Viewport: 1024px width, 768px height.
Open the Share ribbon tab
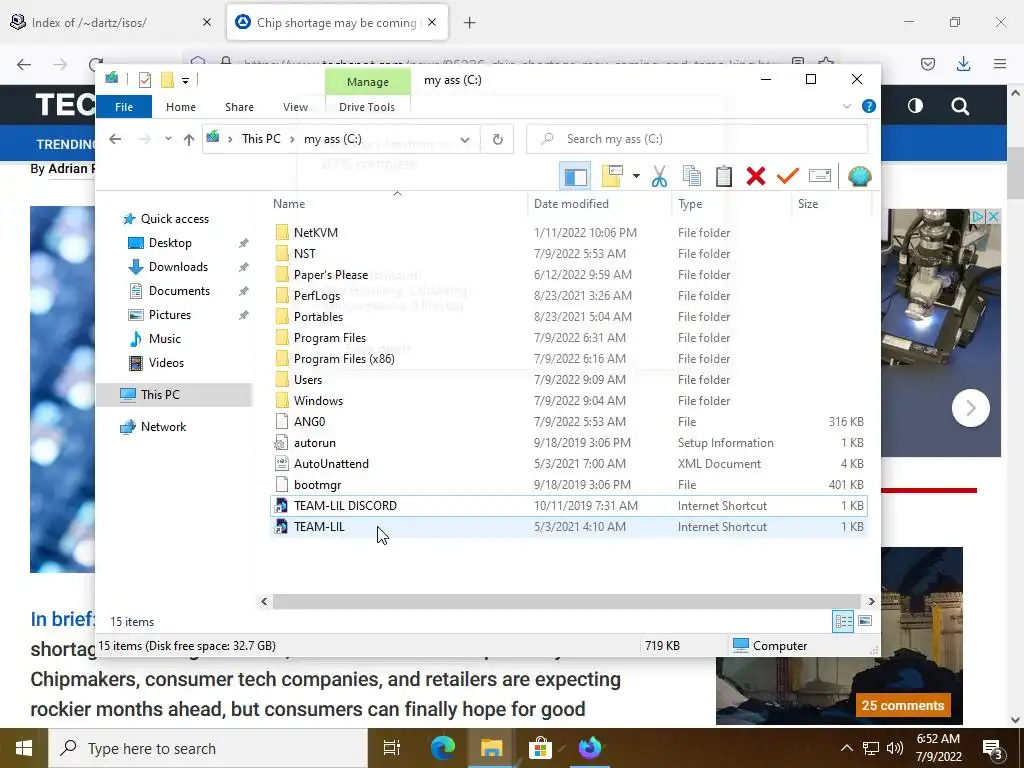point(240,106)
